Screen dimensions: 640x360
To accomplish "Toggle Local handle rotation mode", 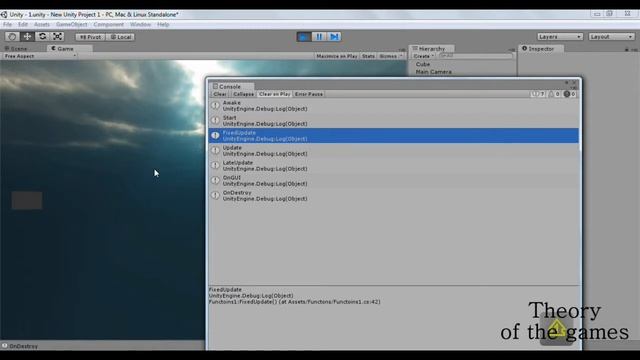I will pos(121,37).
